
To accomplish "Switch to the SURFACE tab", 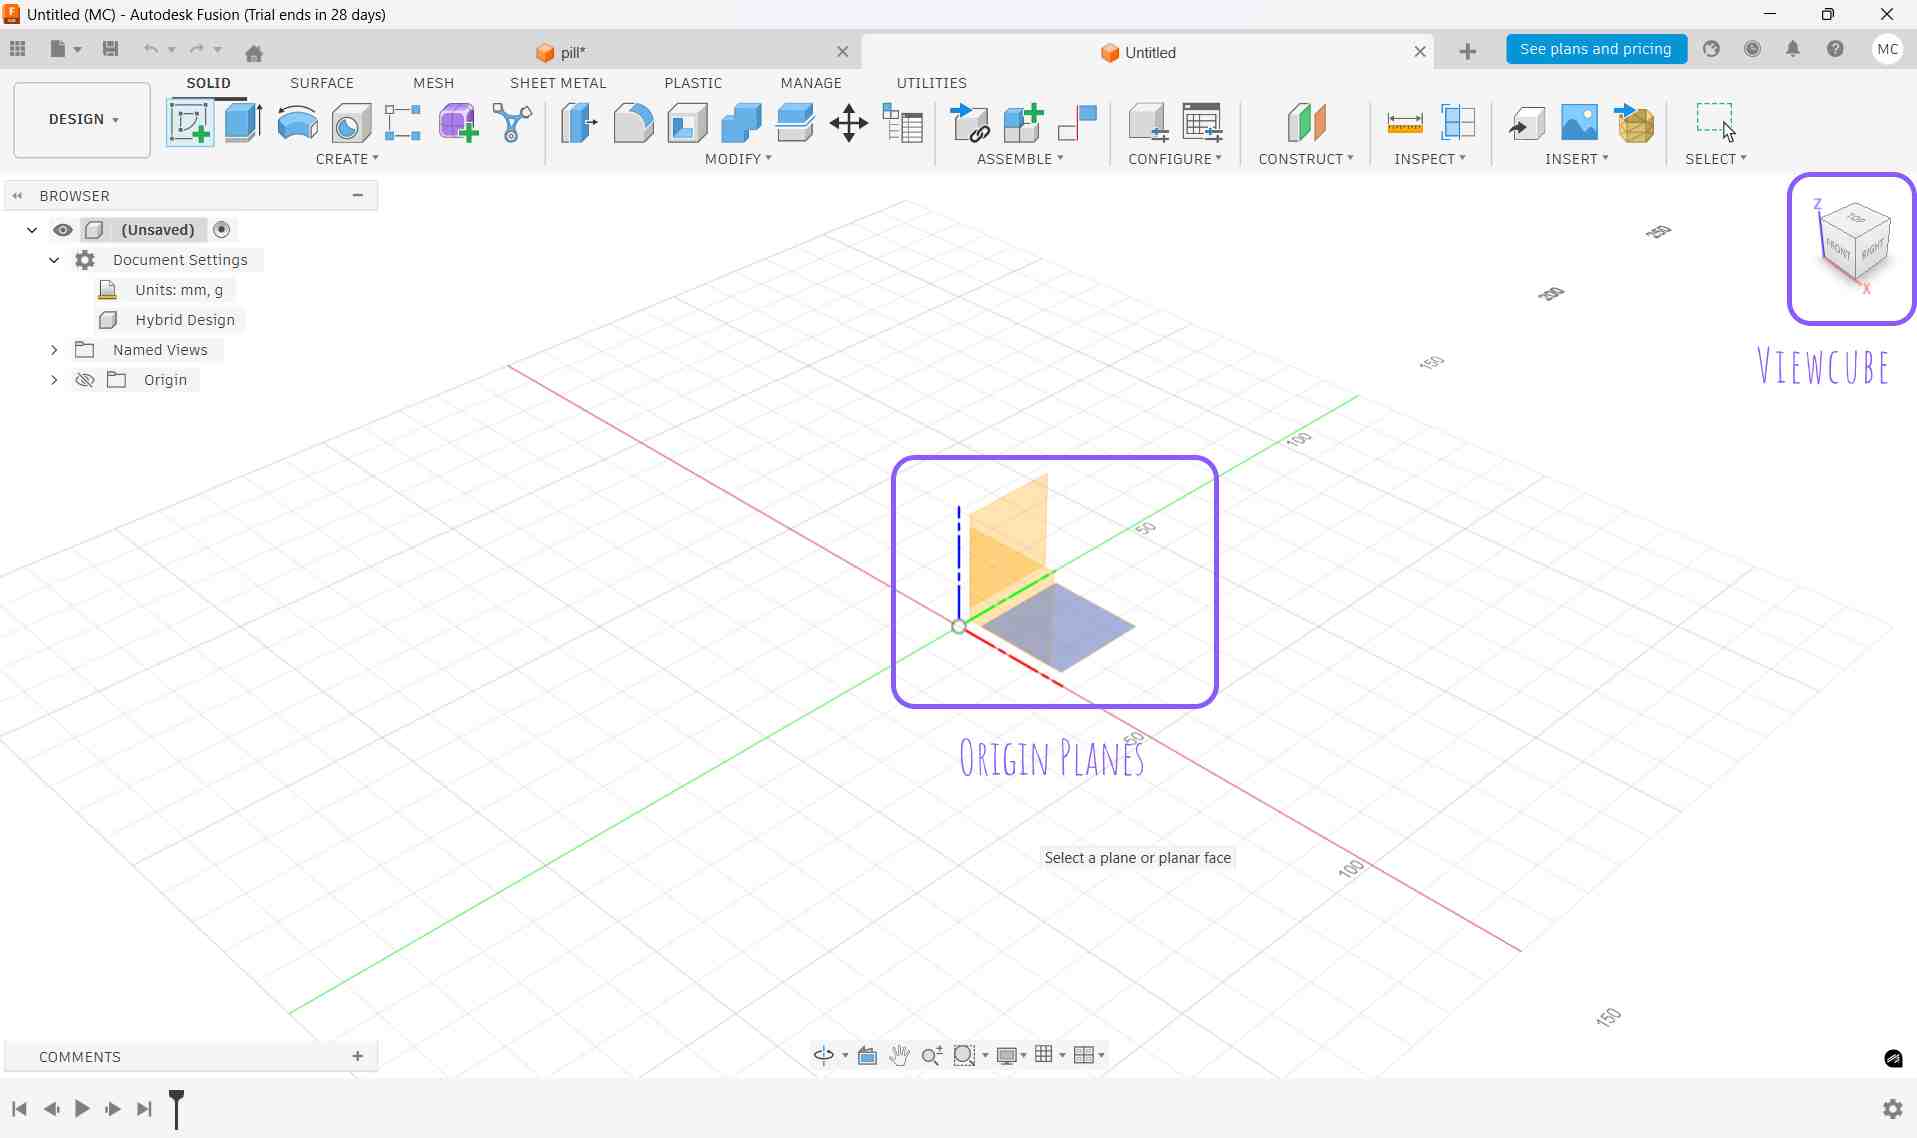I will coord(322,83).
